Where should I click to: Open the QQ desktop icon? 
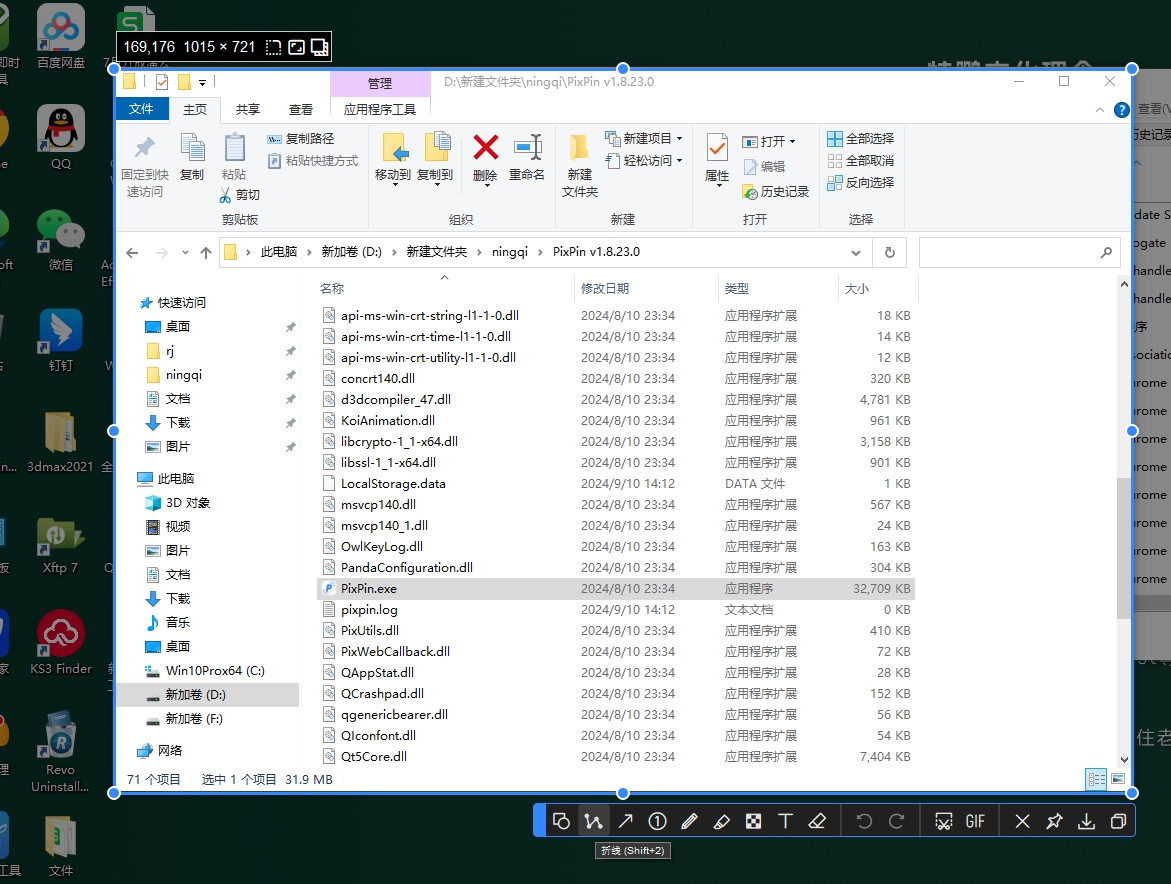tap(60, 138)
